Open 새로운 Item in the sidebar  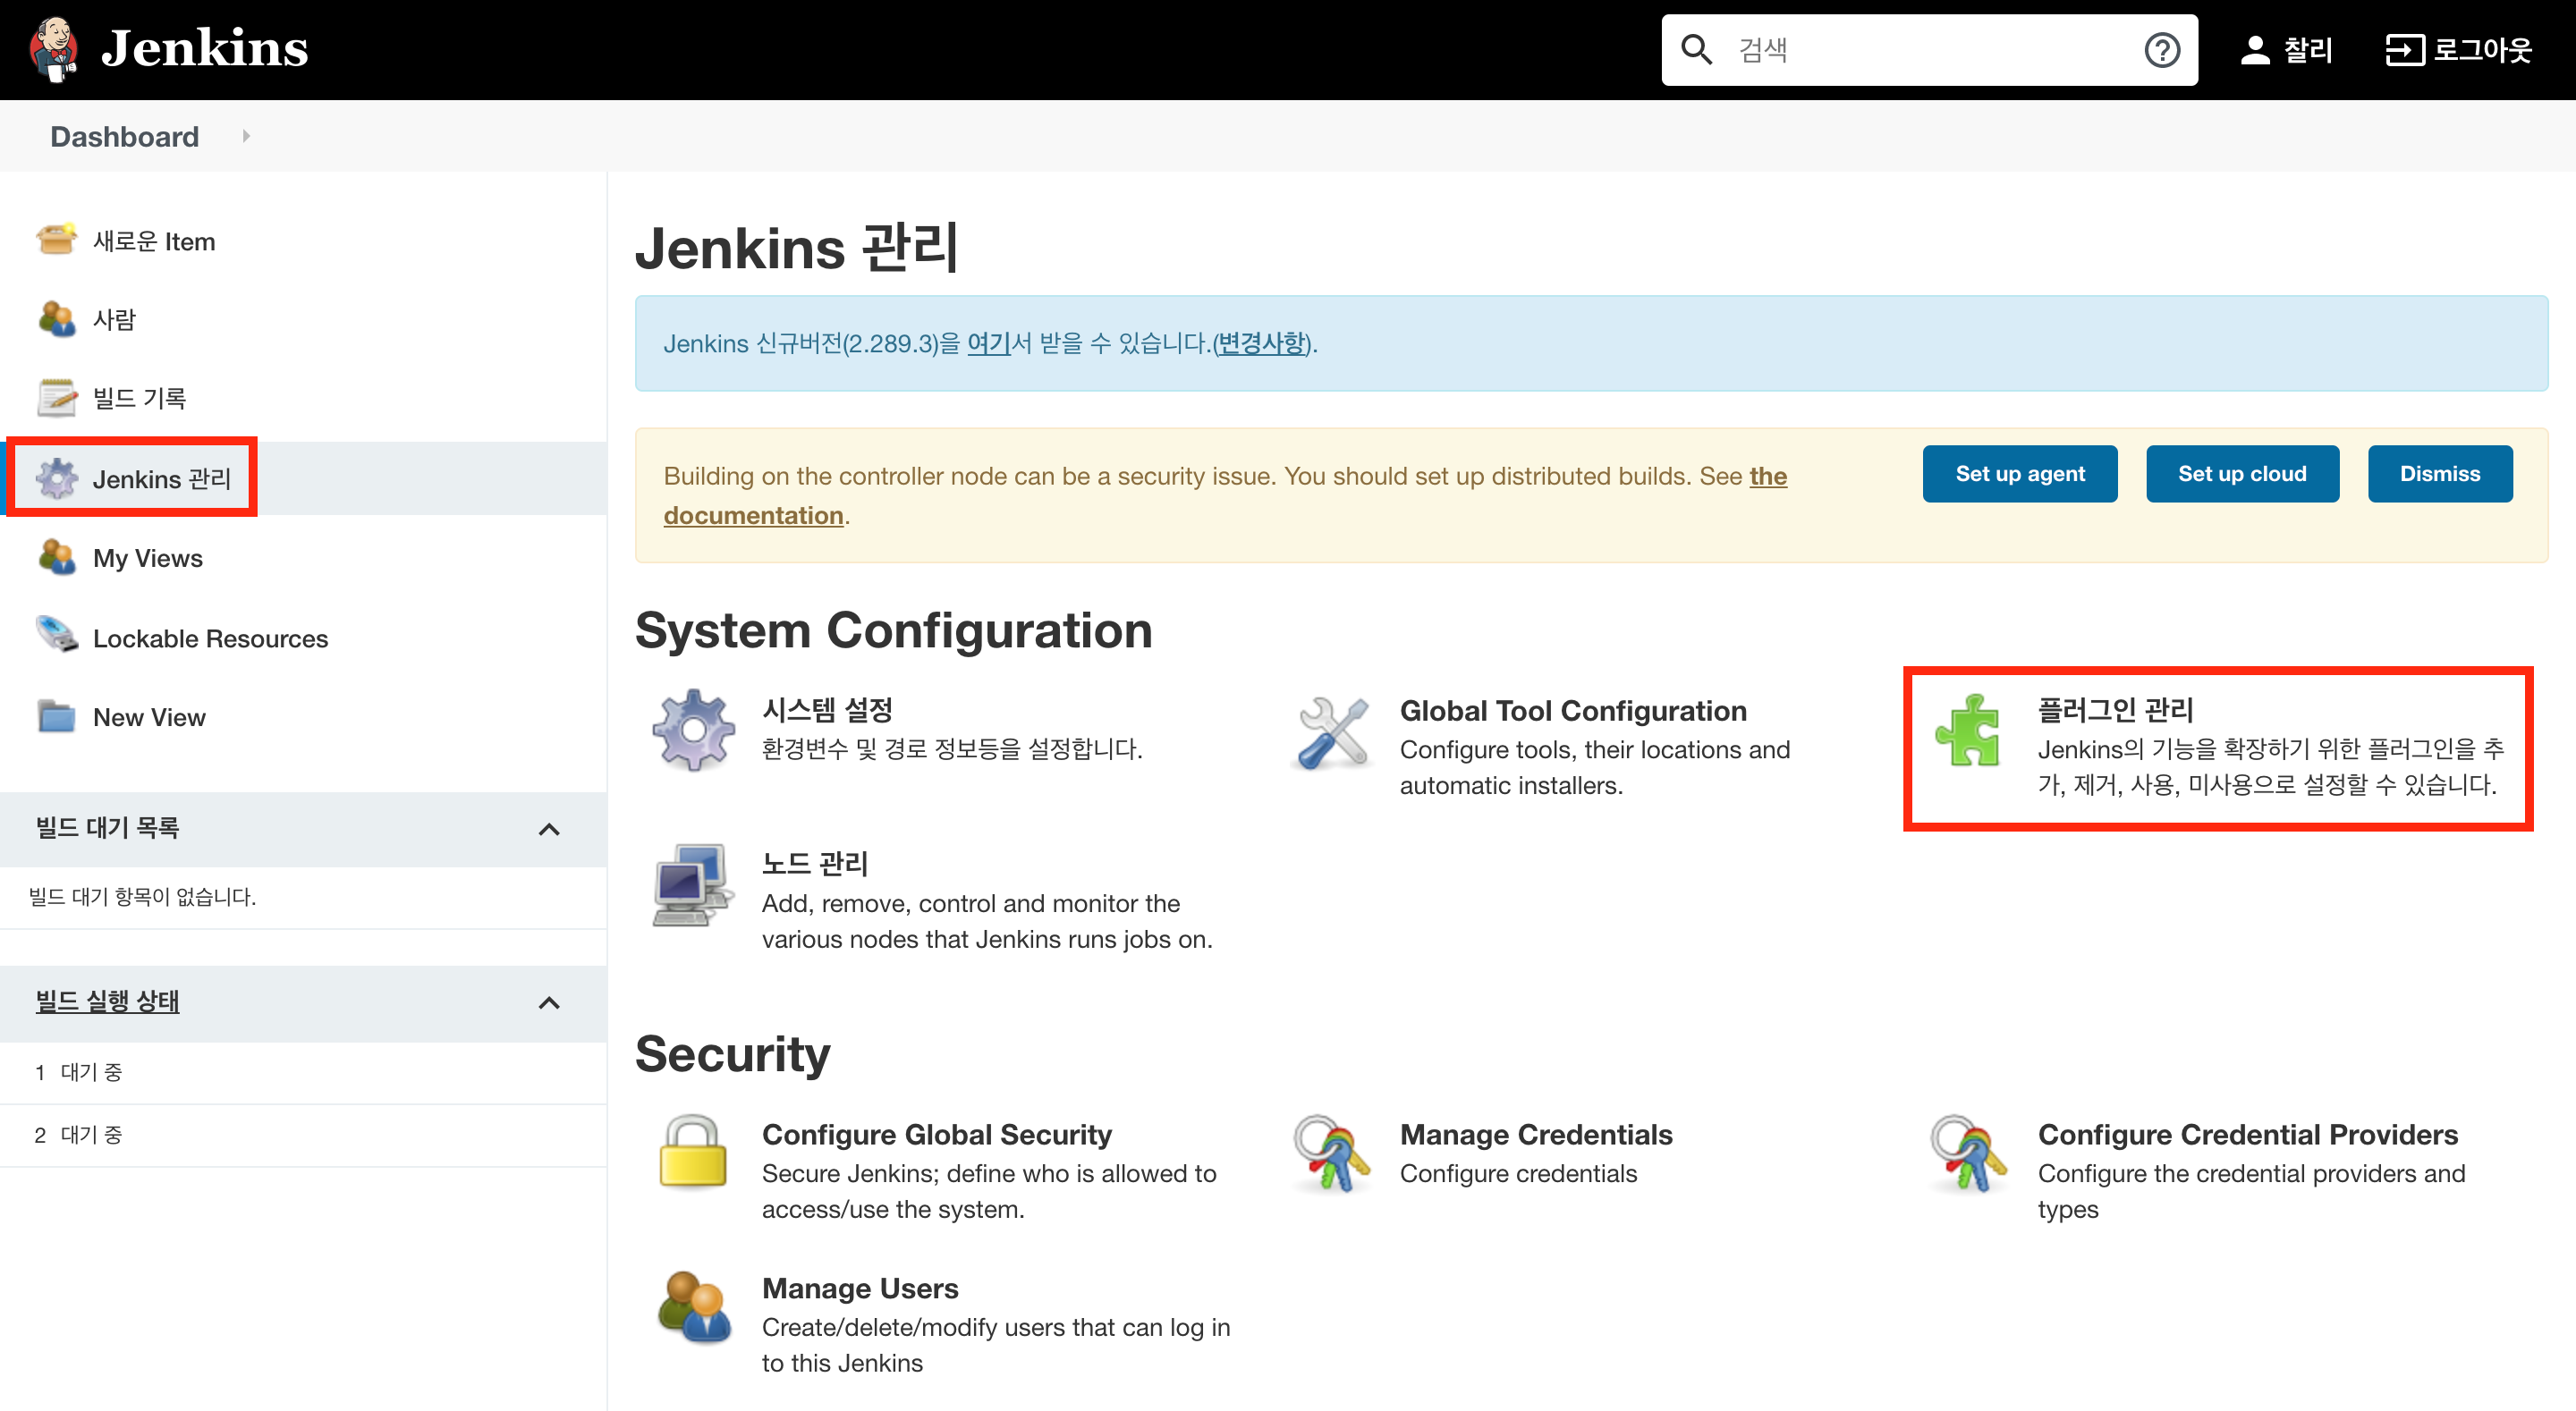(153, 241)
